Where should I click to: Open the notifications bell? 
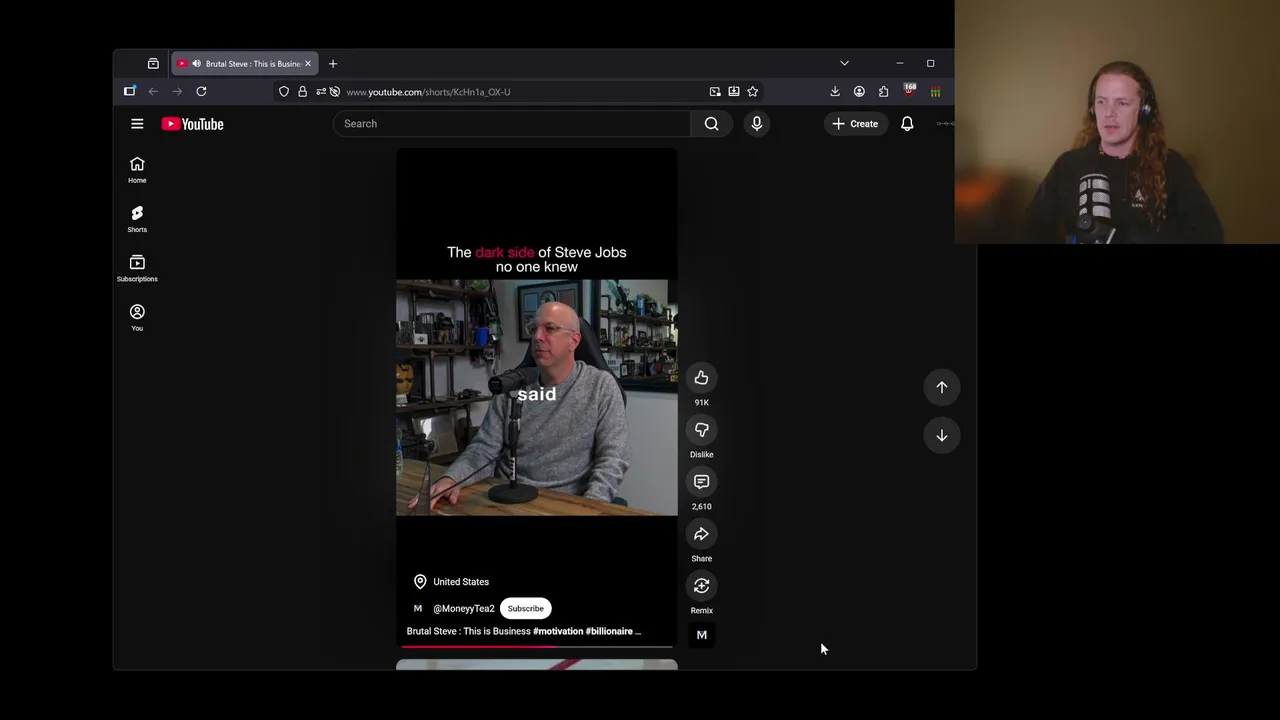coord(907,124)
